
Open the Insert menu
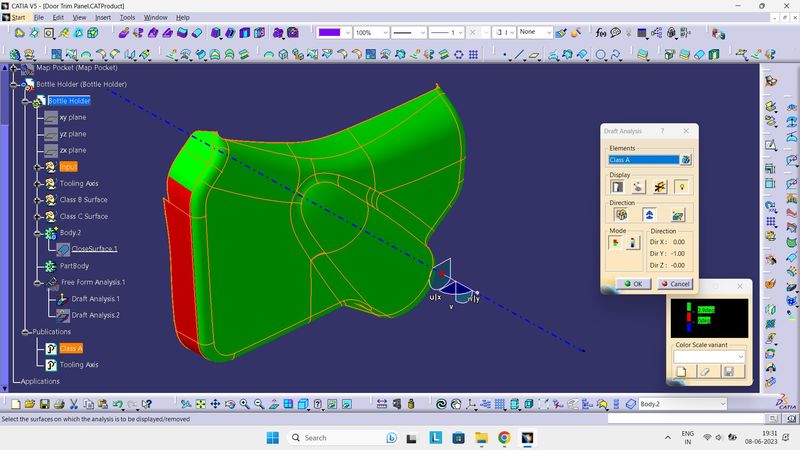pos(103,17)
